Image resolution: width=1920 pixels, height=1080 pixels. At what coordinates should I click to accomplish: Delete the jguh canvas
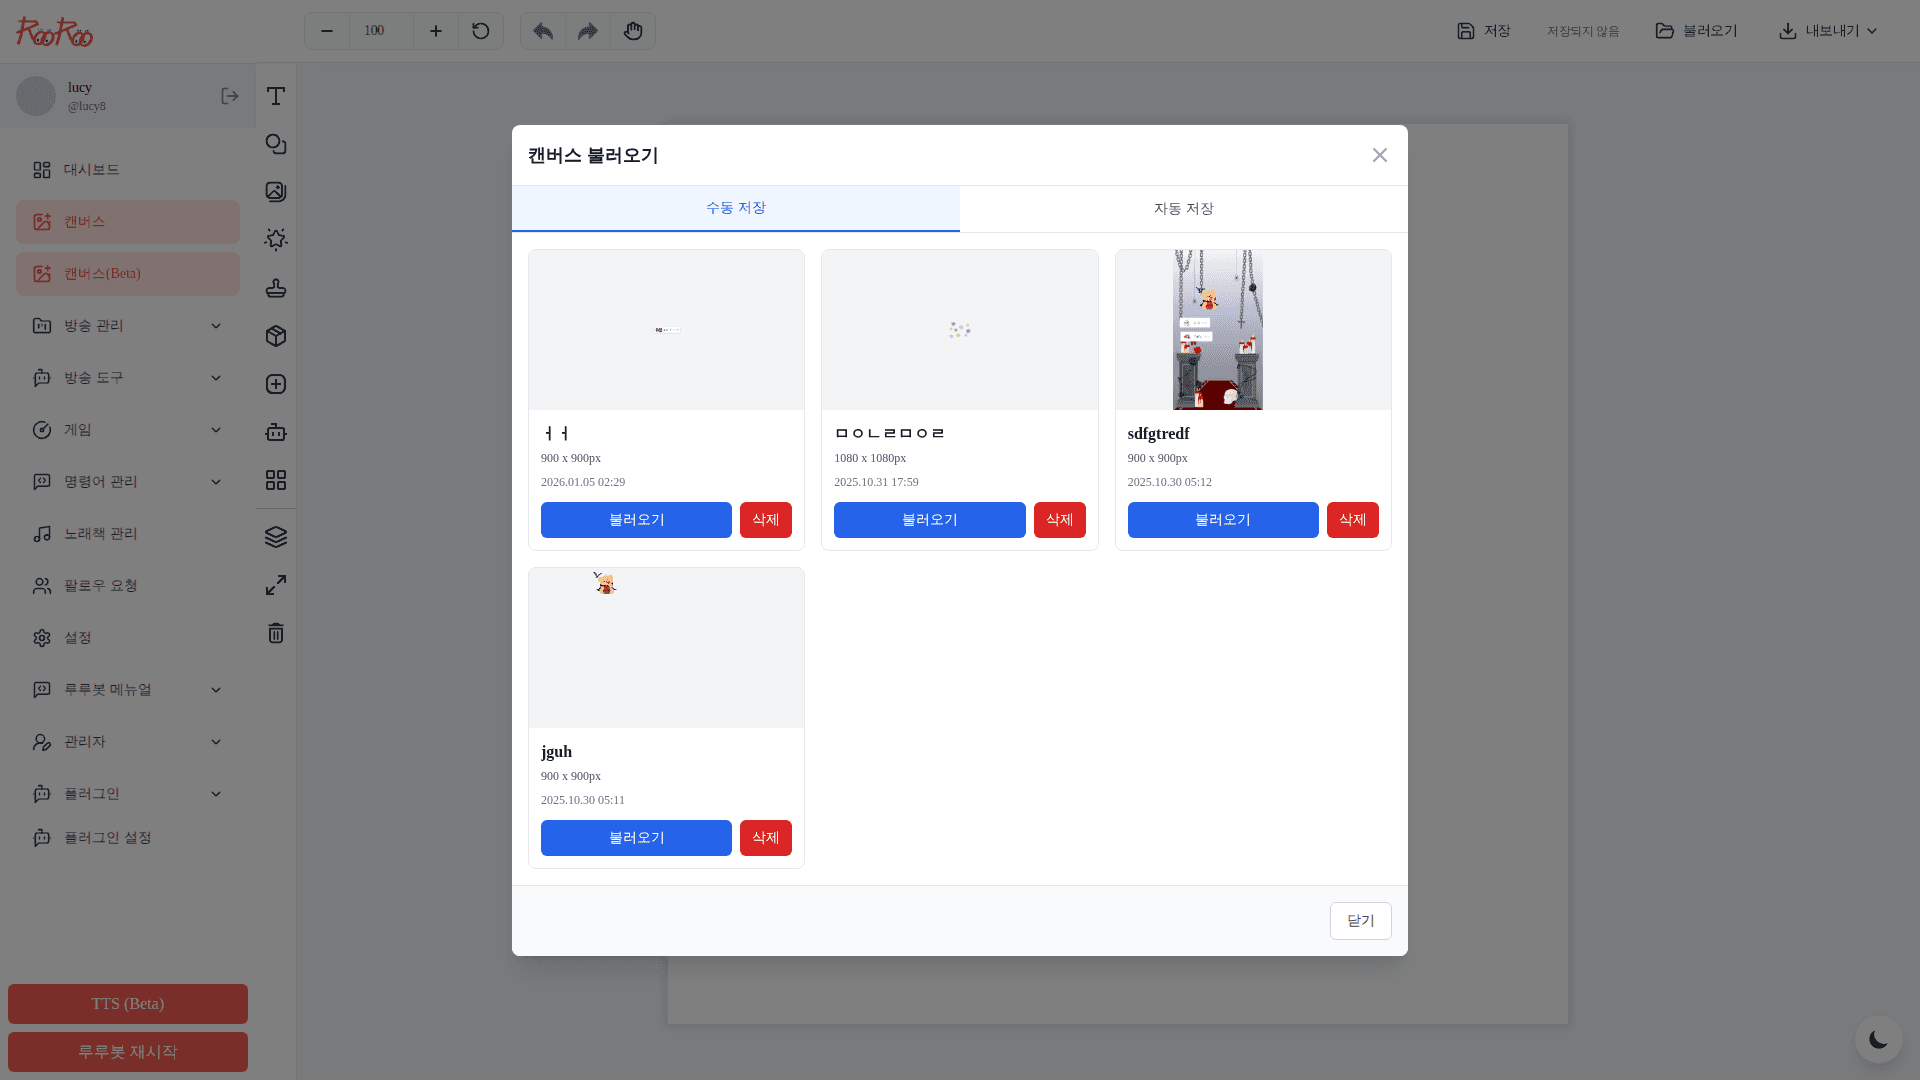click(x=765, y=838)
